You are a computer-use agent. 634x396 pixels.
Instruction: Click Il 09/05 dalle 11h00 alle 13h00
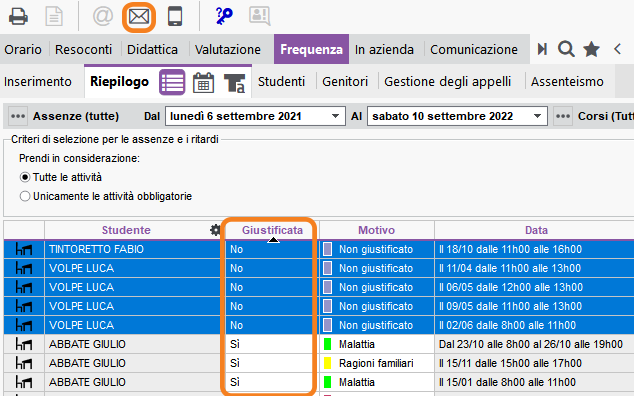click(510, 306)
